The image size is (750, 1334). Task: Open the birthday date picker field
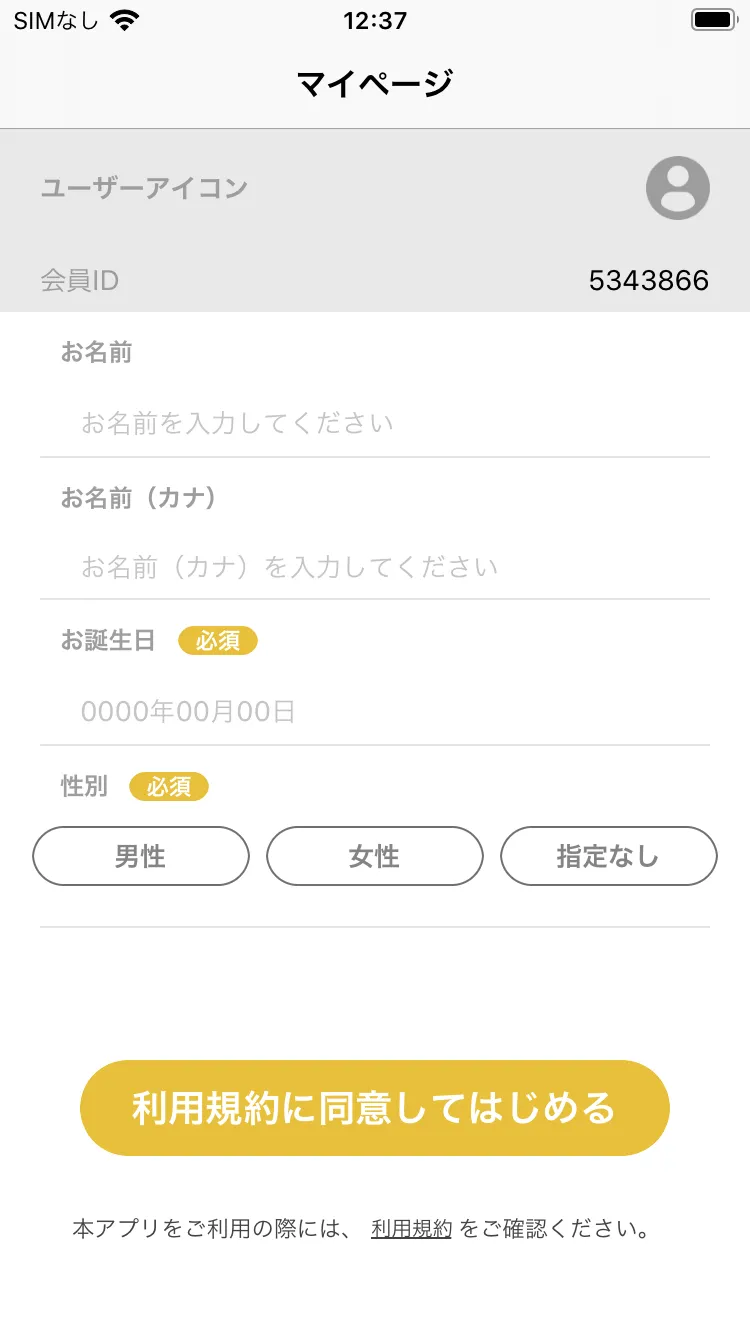375,711
